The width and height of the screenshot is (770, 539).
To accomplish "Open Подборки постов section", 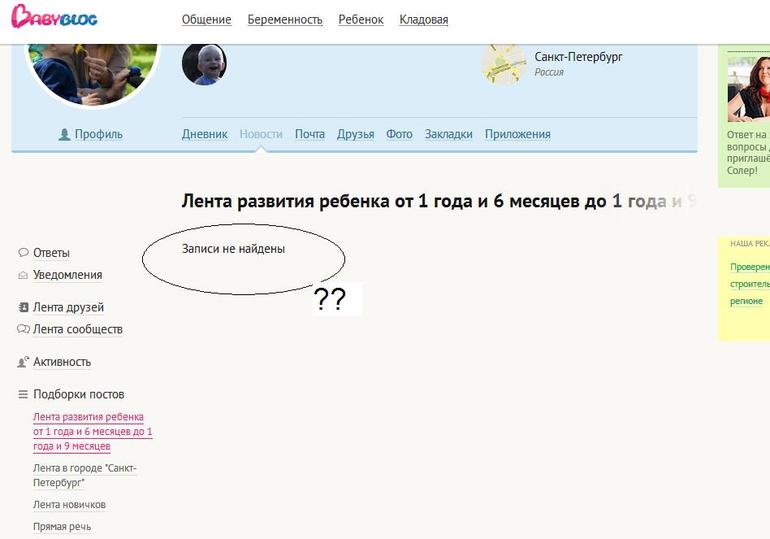I will pyautogui.click(x=79, y=394).
